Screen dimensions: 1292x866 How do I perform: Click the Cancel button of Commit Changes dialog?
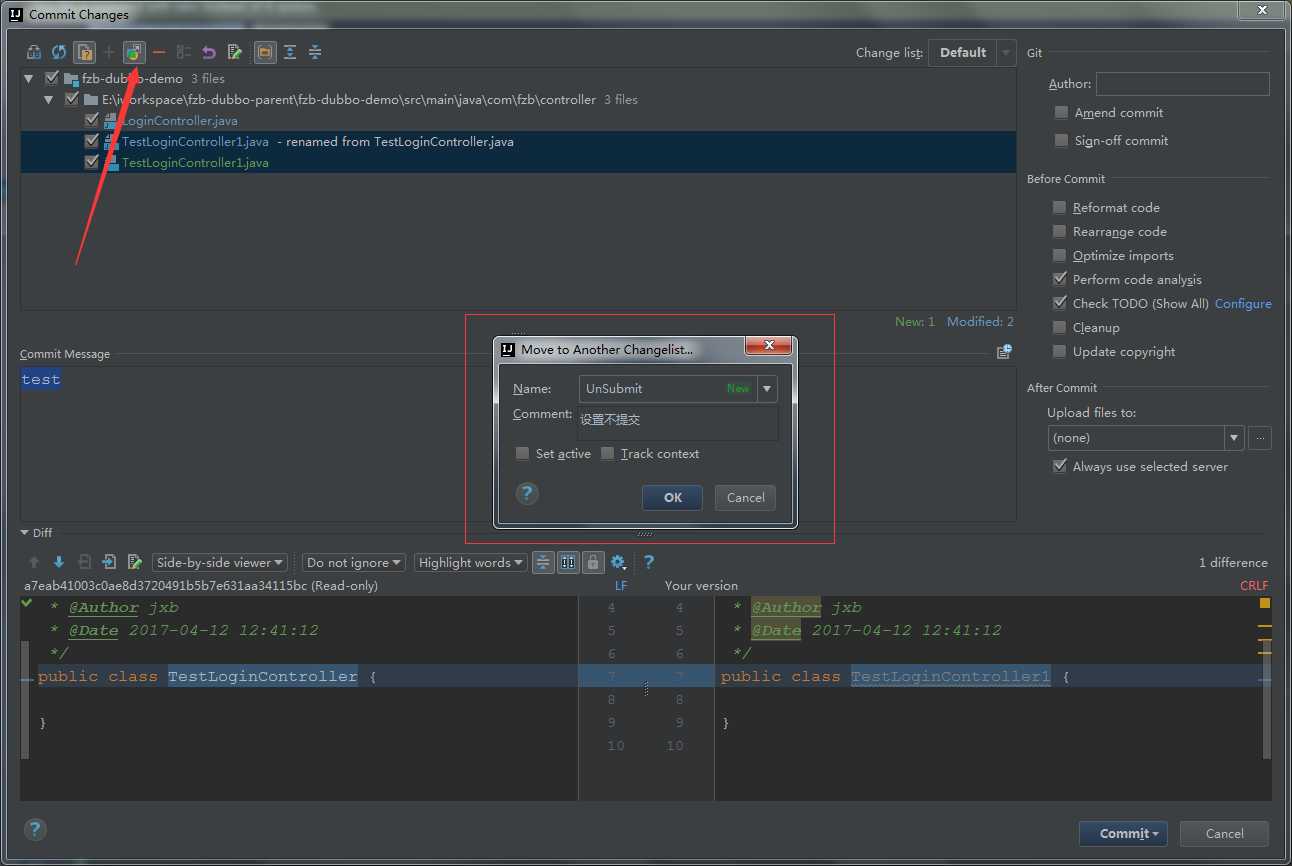[1224, 833]
